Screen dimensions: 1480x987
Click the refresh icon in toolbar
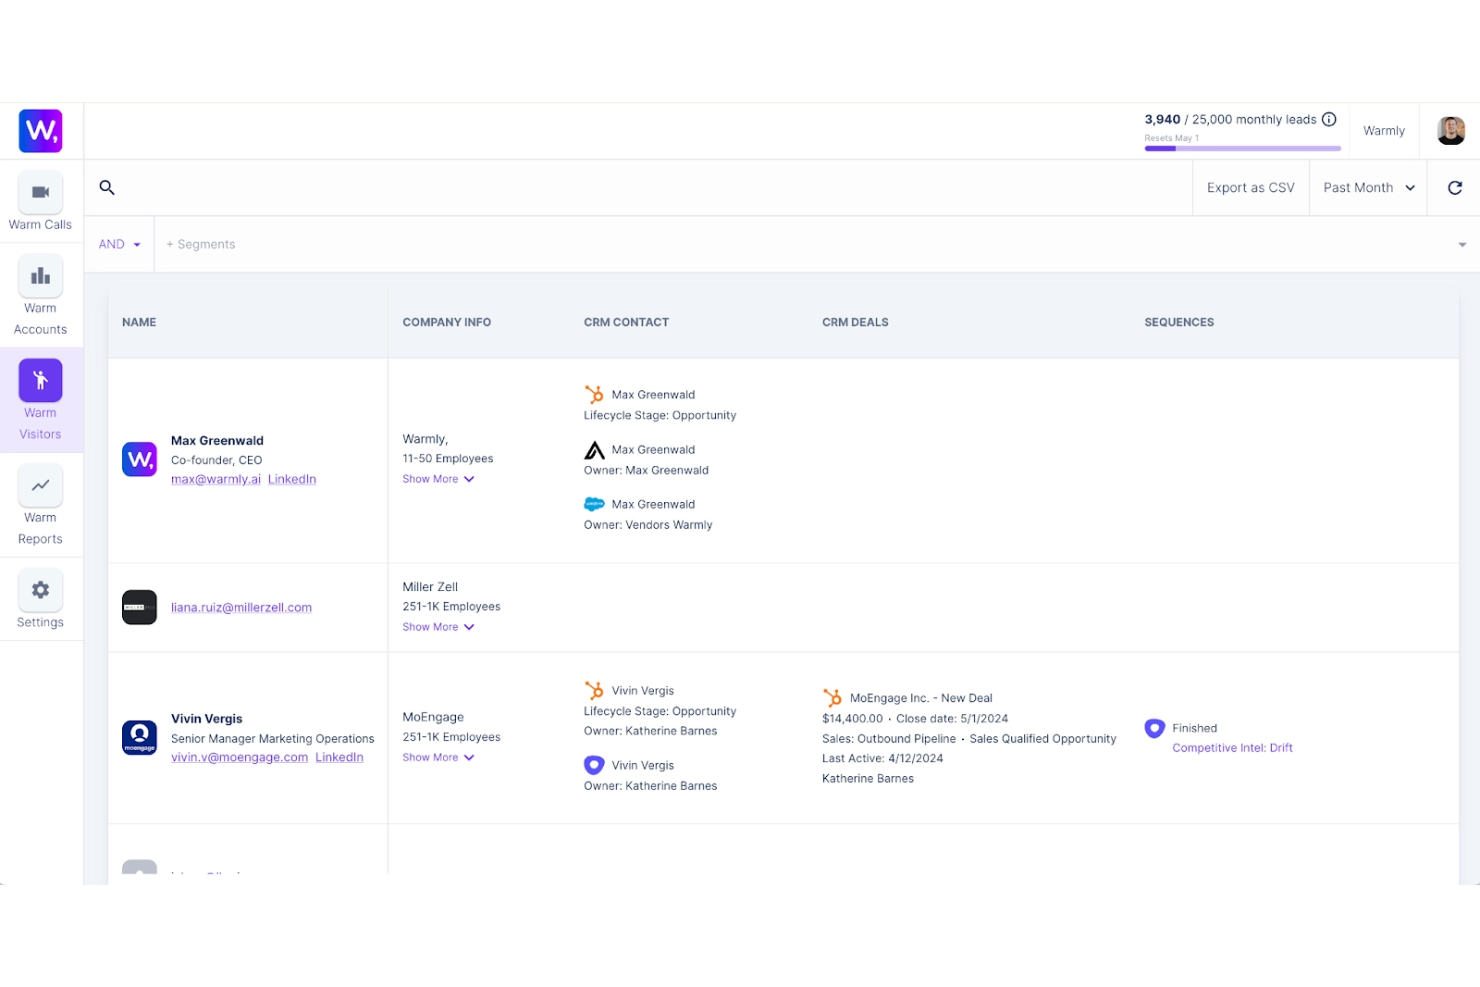(x=1455, y=187)
